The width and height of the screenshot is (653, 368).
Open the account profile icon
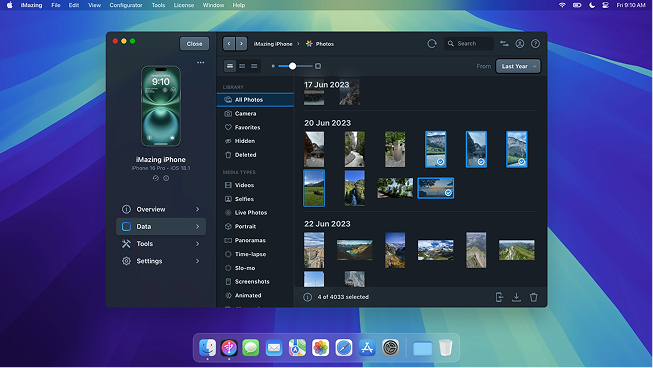tap(520, 44)
